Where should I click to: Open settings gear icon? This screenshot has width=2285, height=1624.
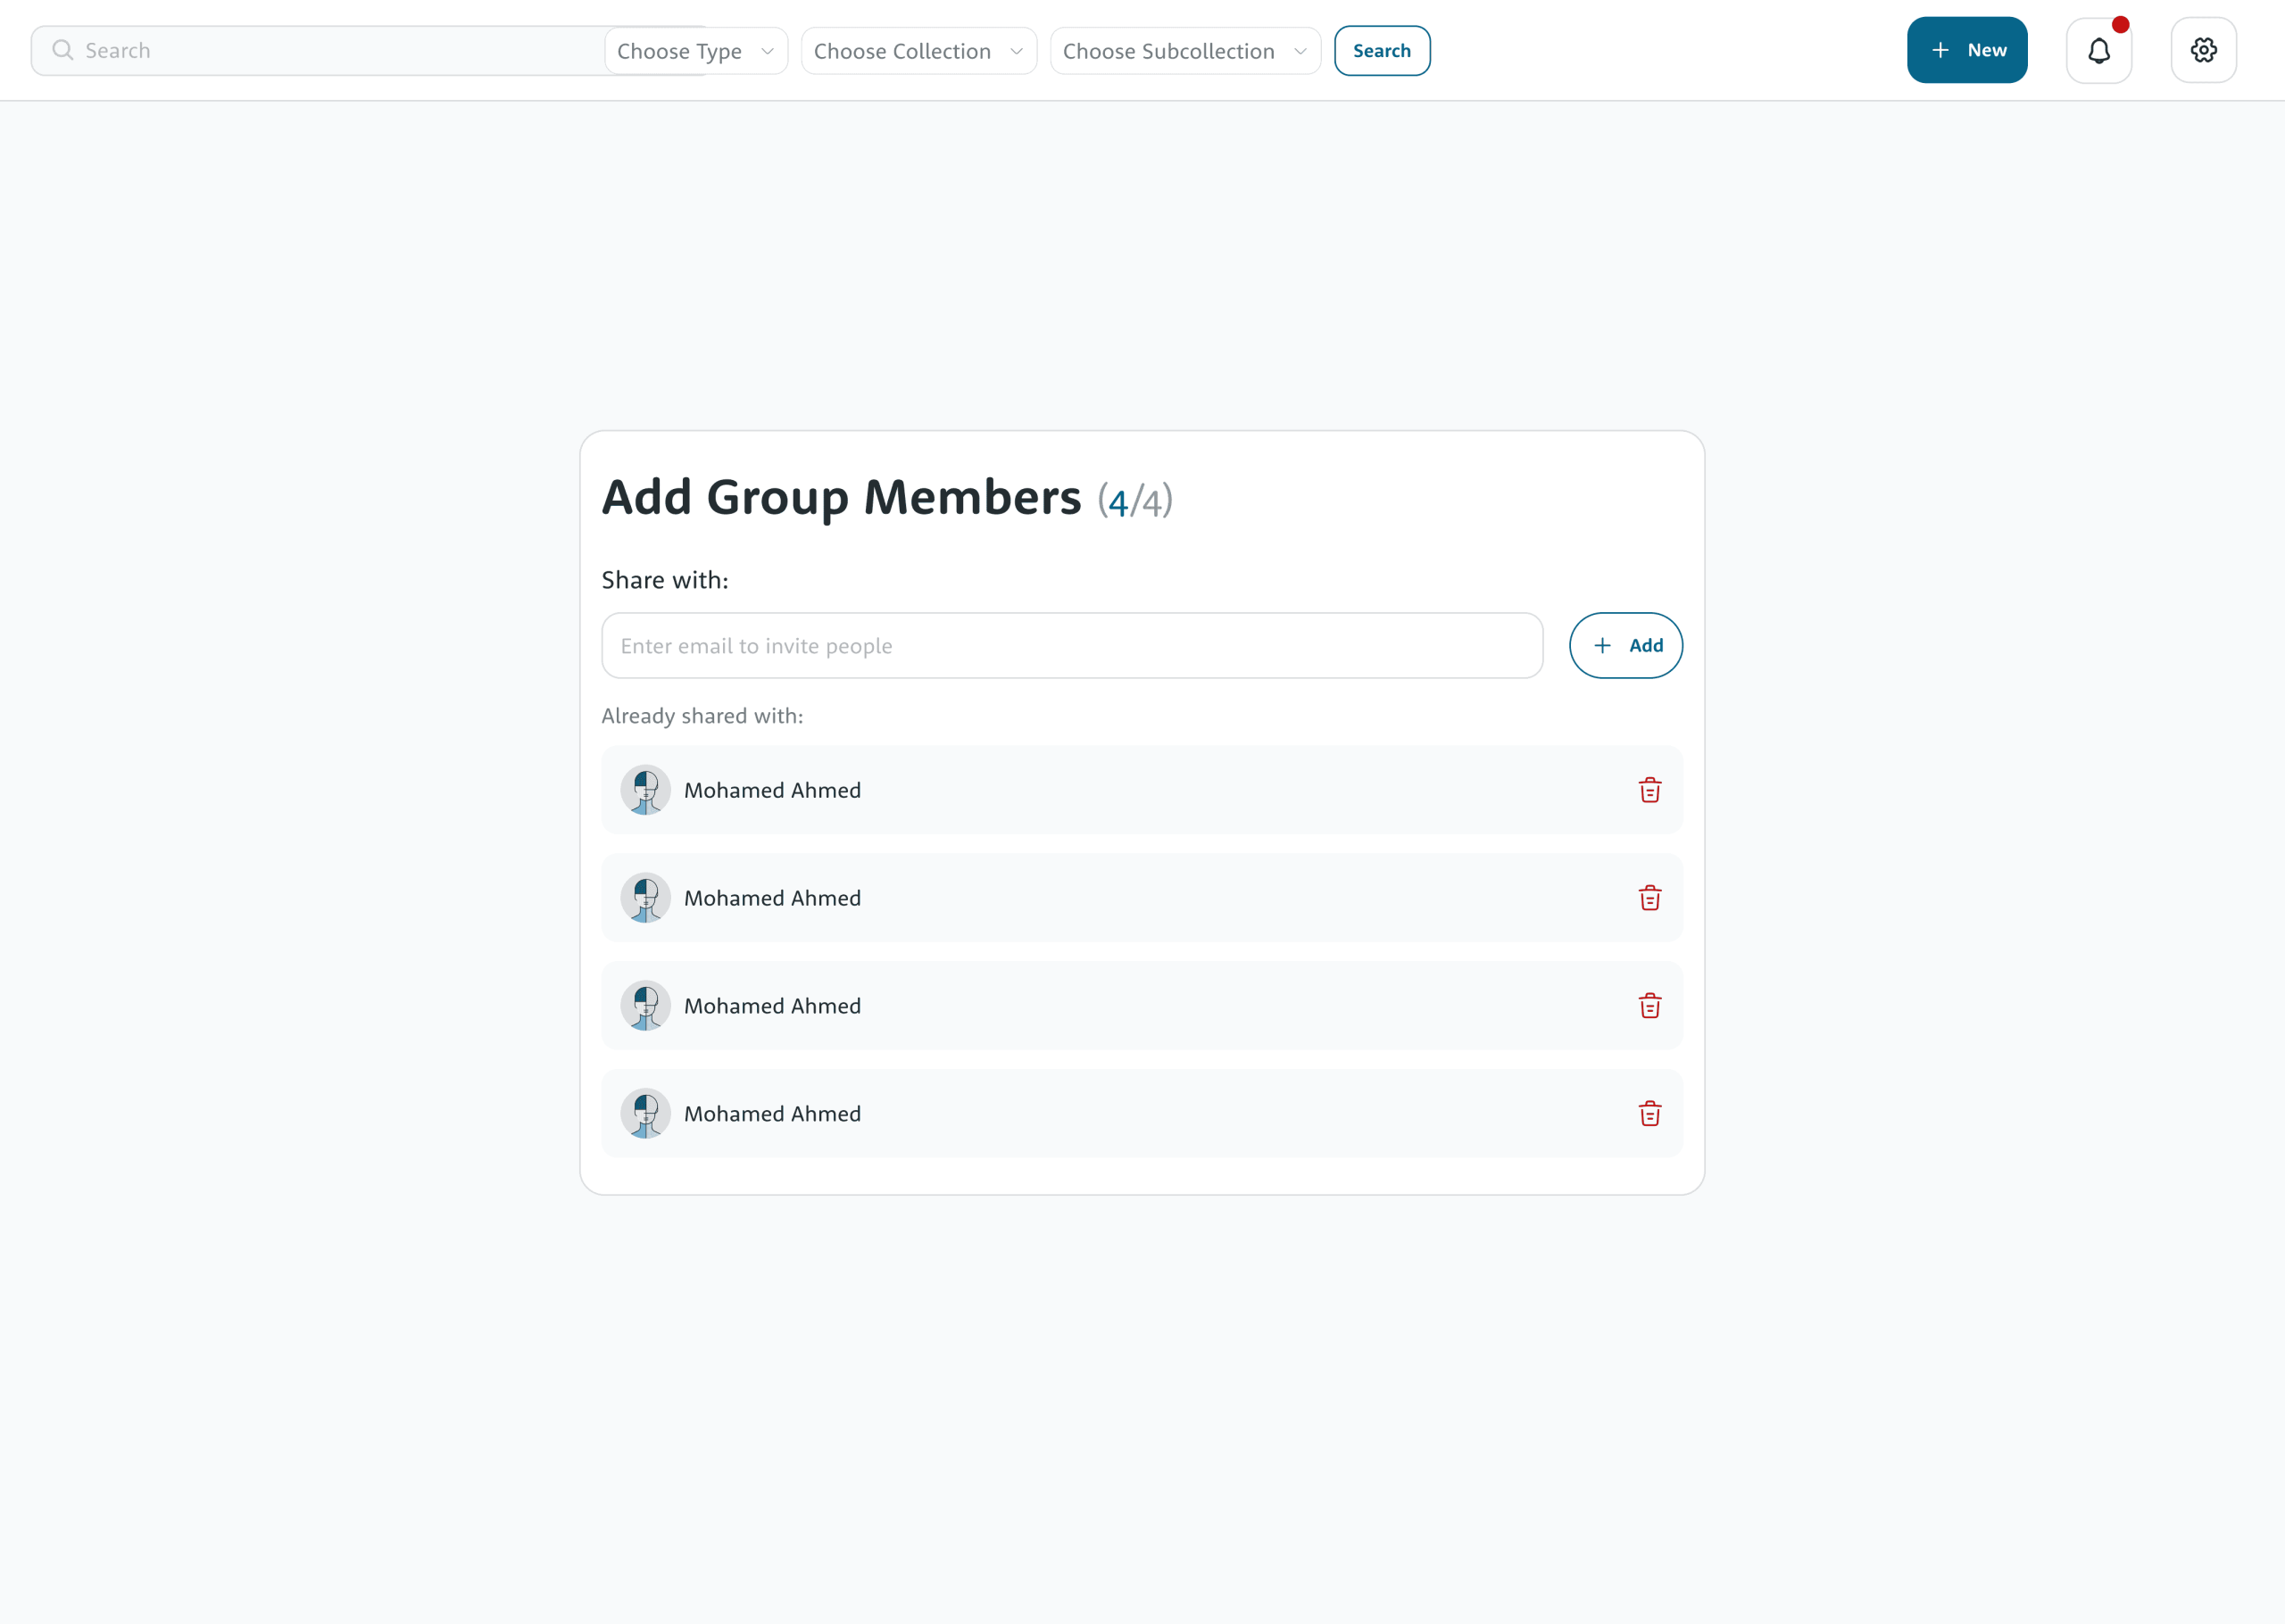(2203, 50)
